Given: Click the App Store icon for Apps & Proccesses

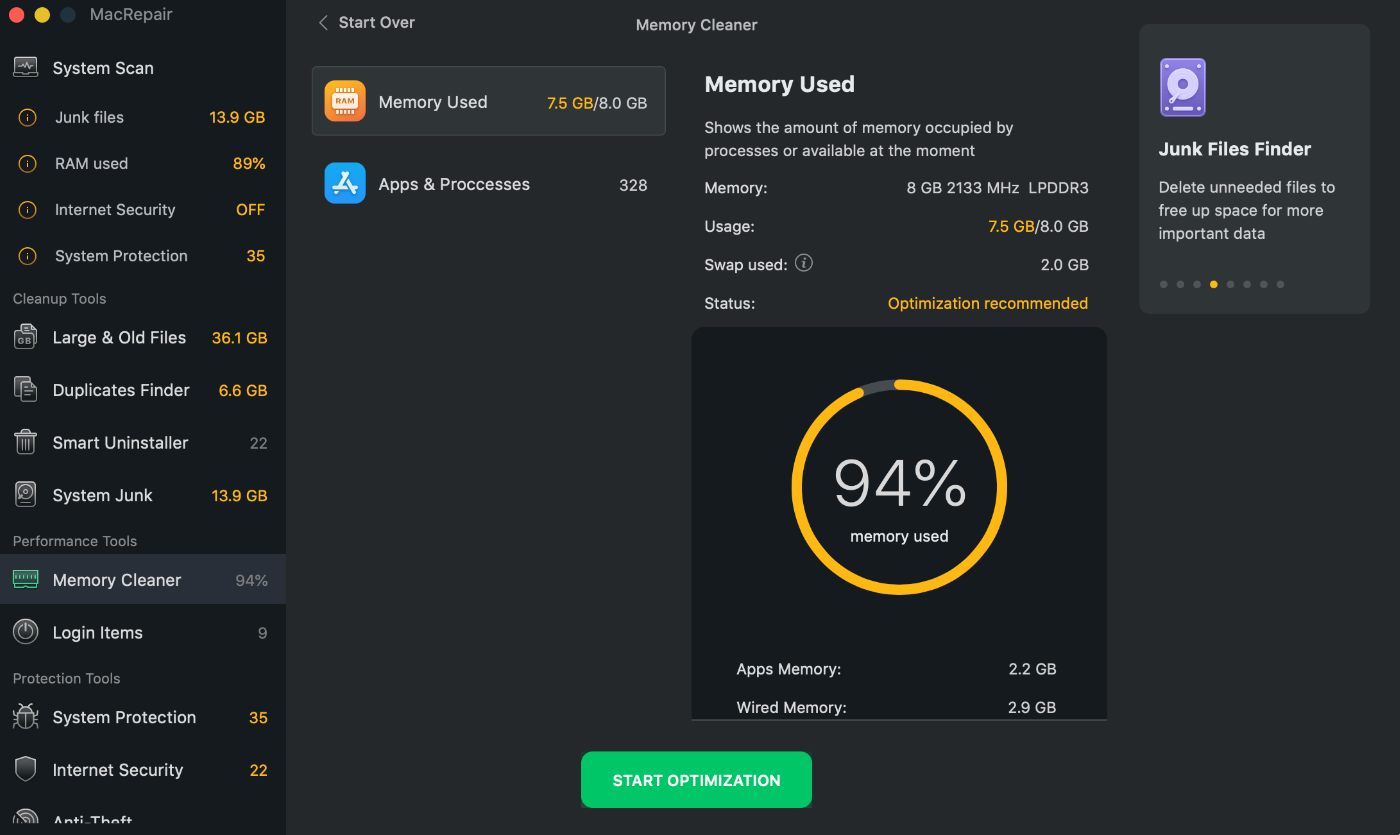Looking at the screenshot, I should coord(345,184).
